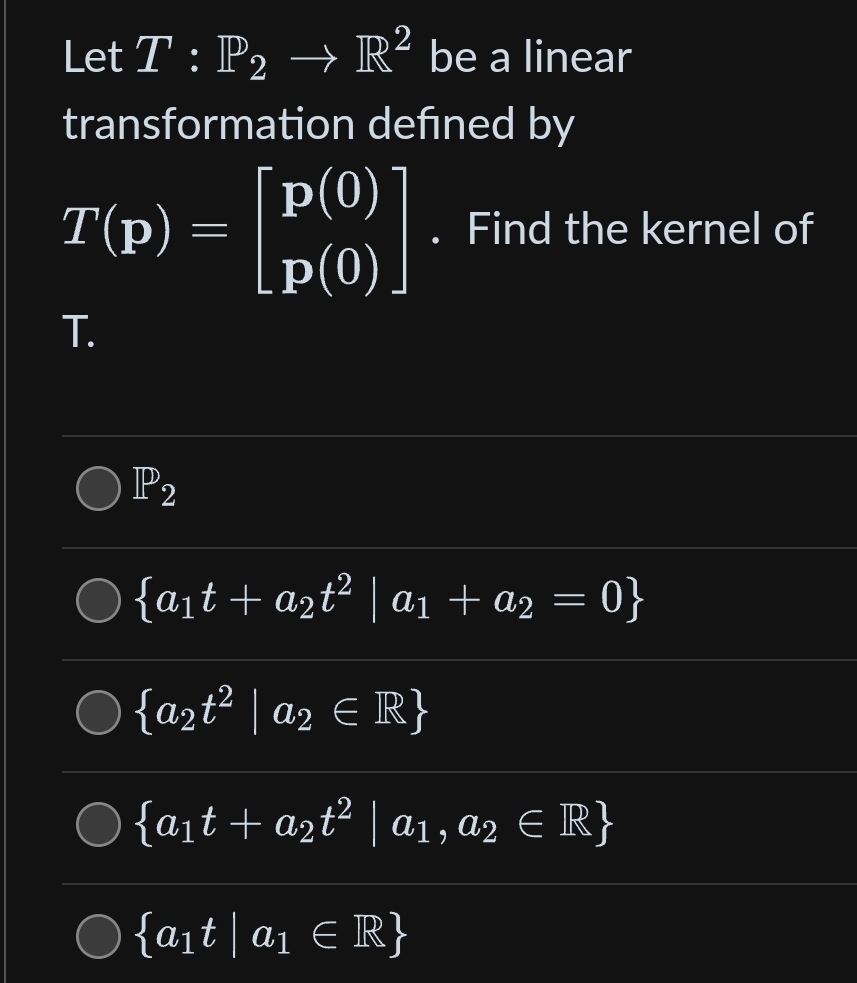Pick the answer {a₁t + a₂t² | a₁, a₂ ∈ ℝ}
Image resolution: width=857 pixels, height=983 pixels.
click(x=96, y=824)
